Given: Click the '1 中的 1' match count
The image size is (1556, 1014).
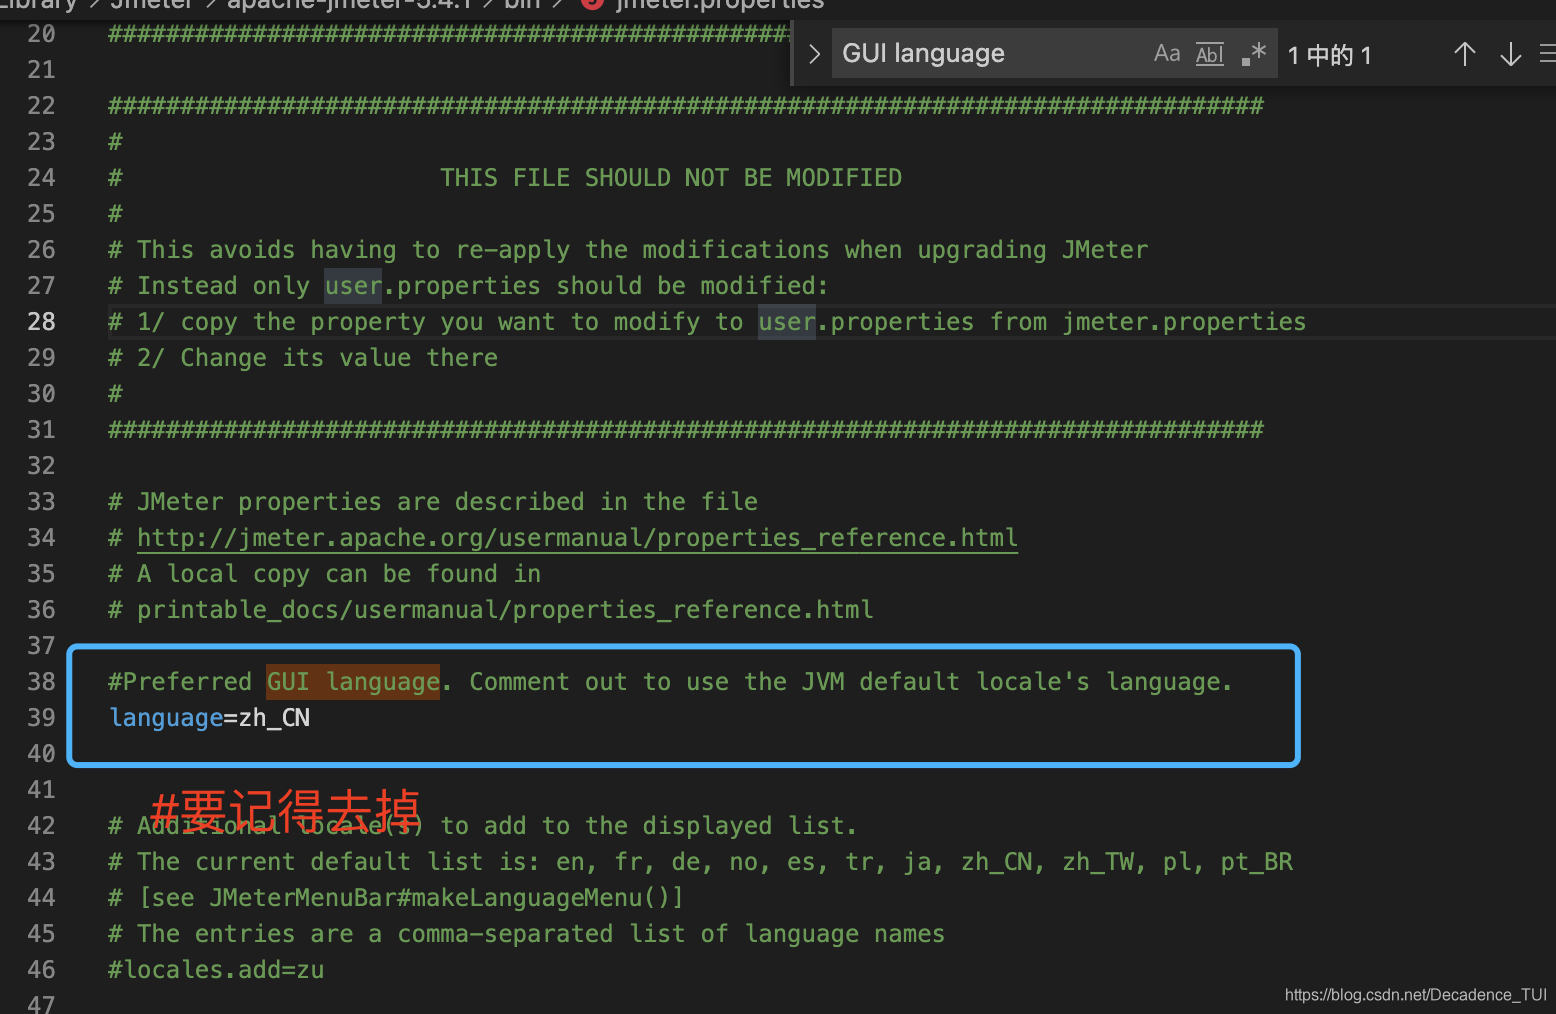Looking at the screenshot, I should pyautogui.click(x=1329, y=55).
